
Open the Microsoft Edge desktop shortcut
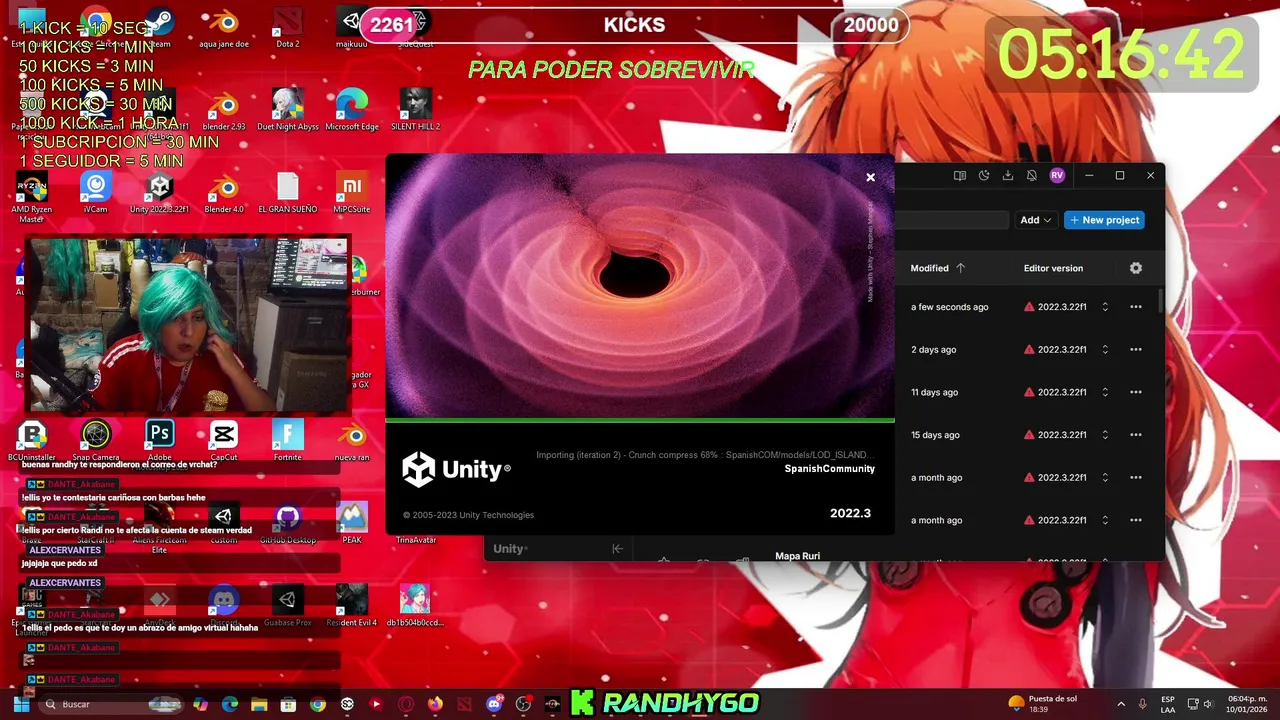352,110
